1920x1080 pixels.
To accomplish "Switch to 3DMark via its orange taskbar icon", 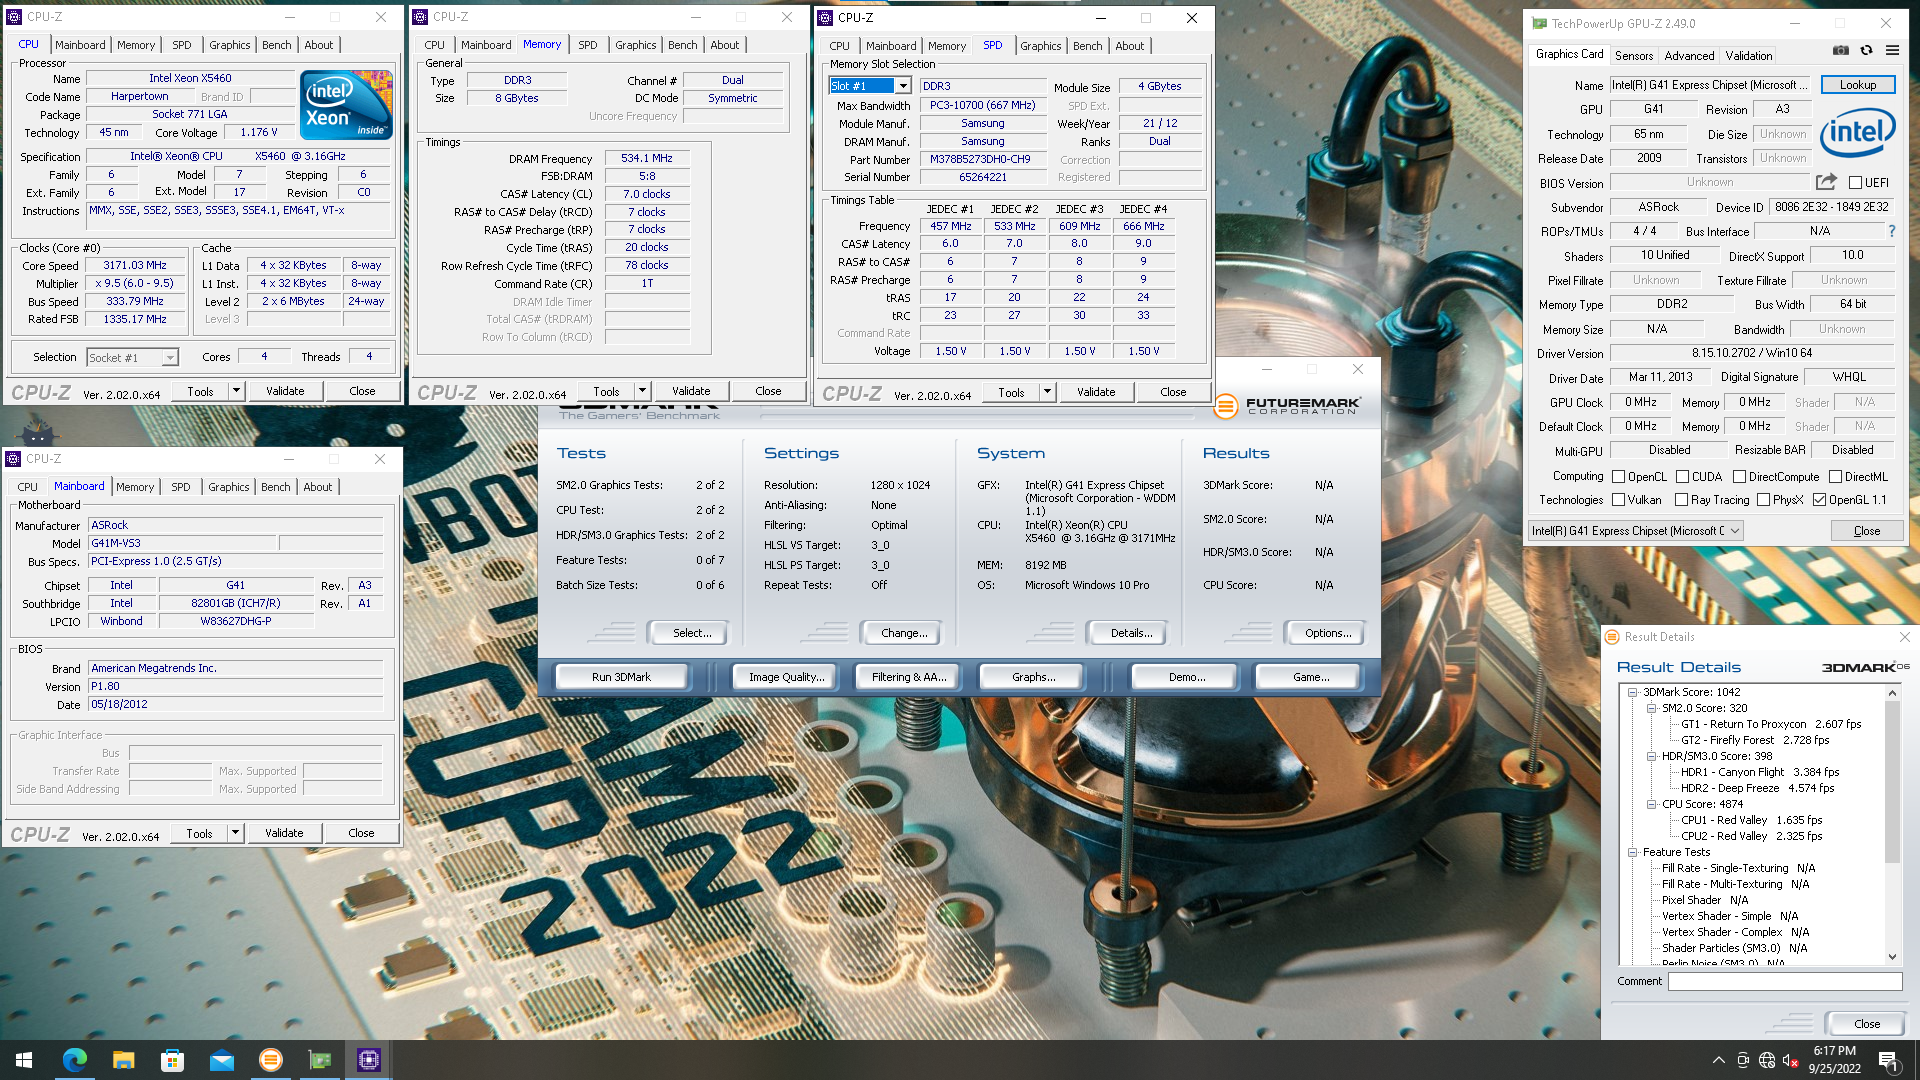I will coord(270,1060).
